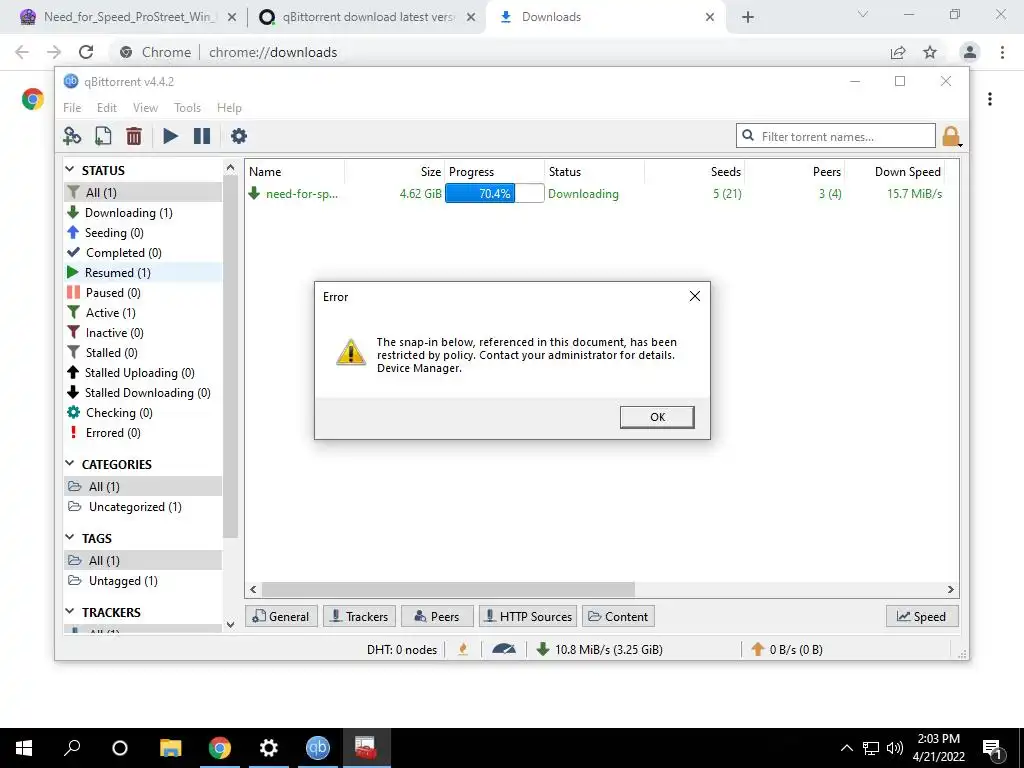The width and height of the screenshot is (1024, 768).
Task: Collapse the TAGS section
Action: (70, 537)
